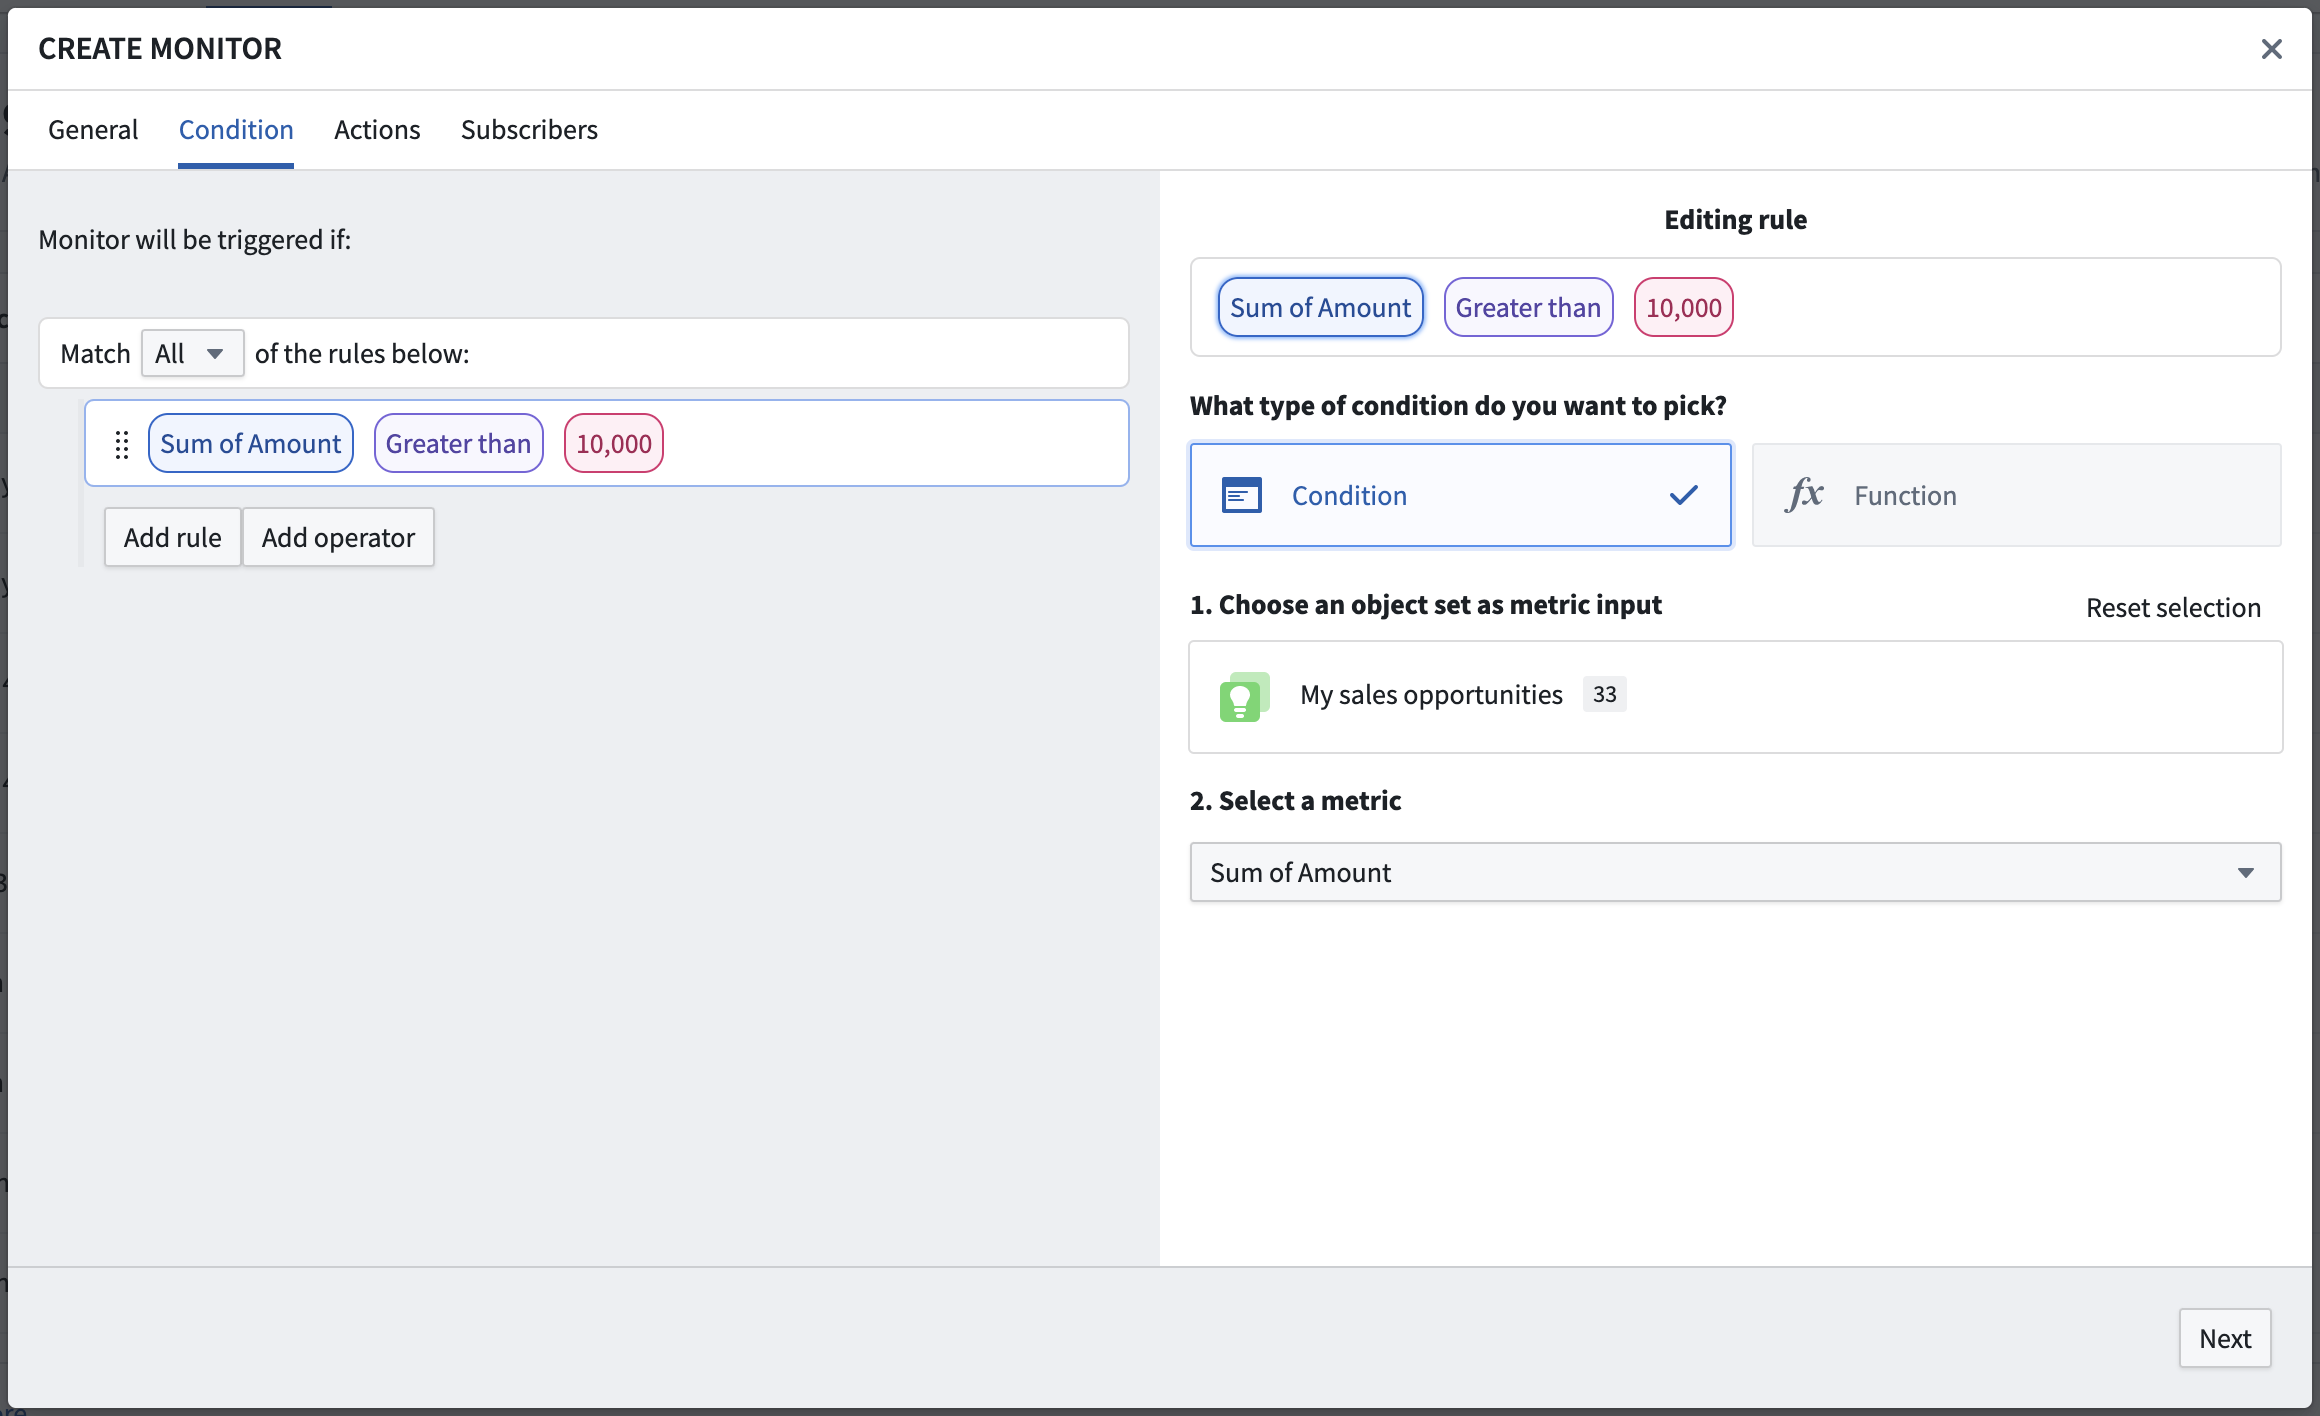
Task: Click Reset selection link
Action: pos(2173,607)
